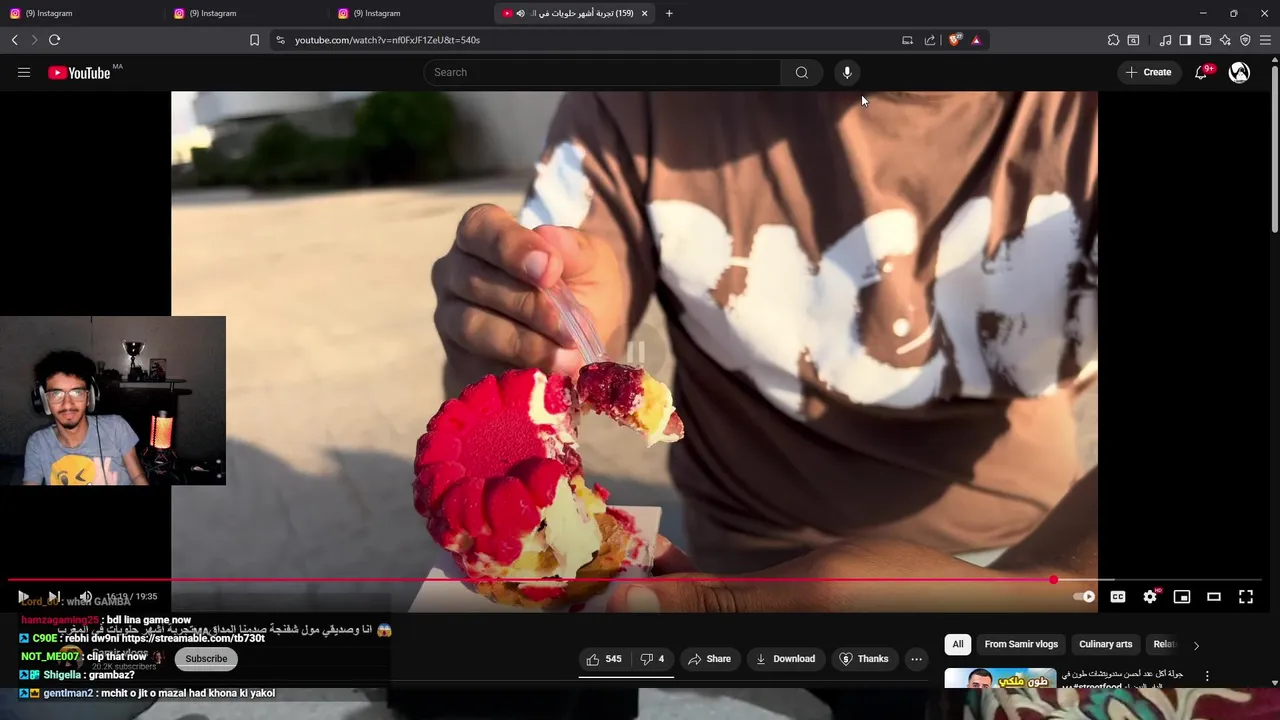The height and width of the screenshot is (720, 1280).
Task: Select the From Samir vlogs chip
Action: 1021,644
